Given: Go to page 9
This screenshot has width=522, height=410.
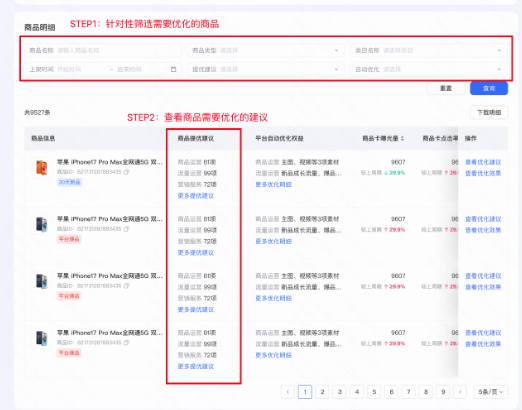Looking at the screenshot, I should click(443, 392).
